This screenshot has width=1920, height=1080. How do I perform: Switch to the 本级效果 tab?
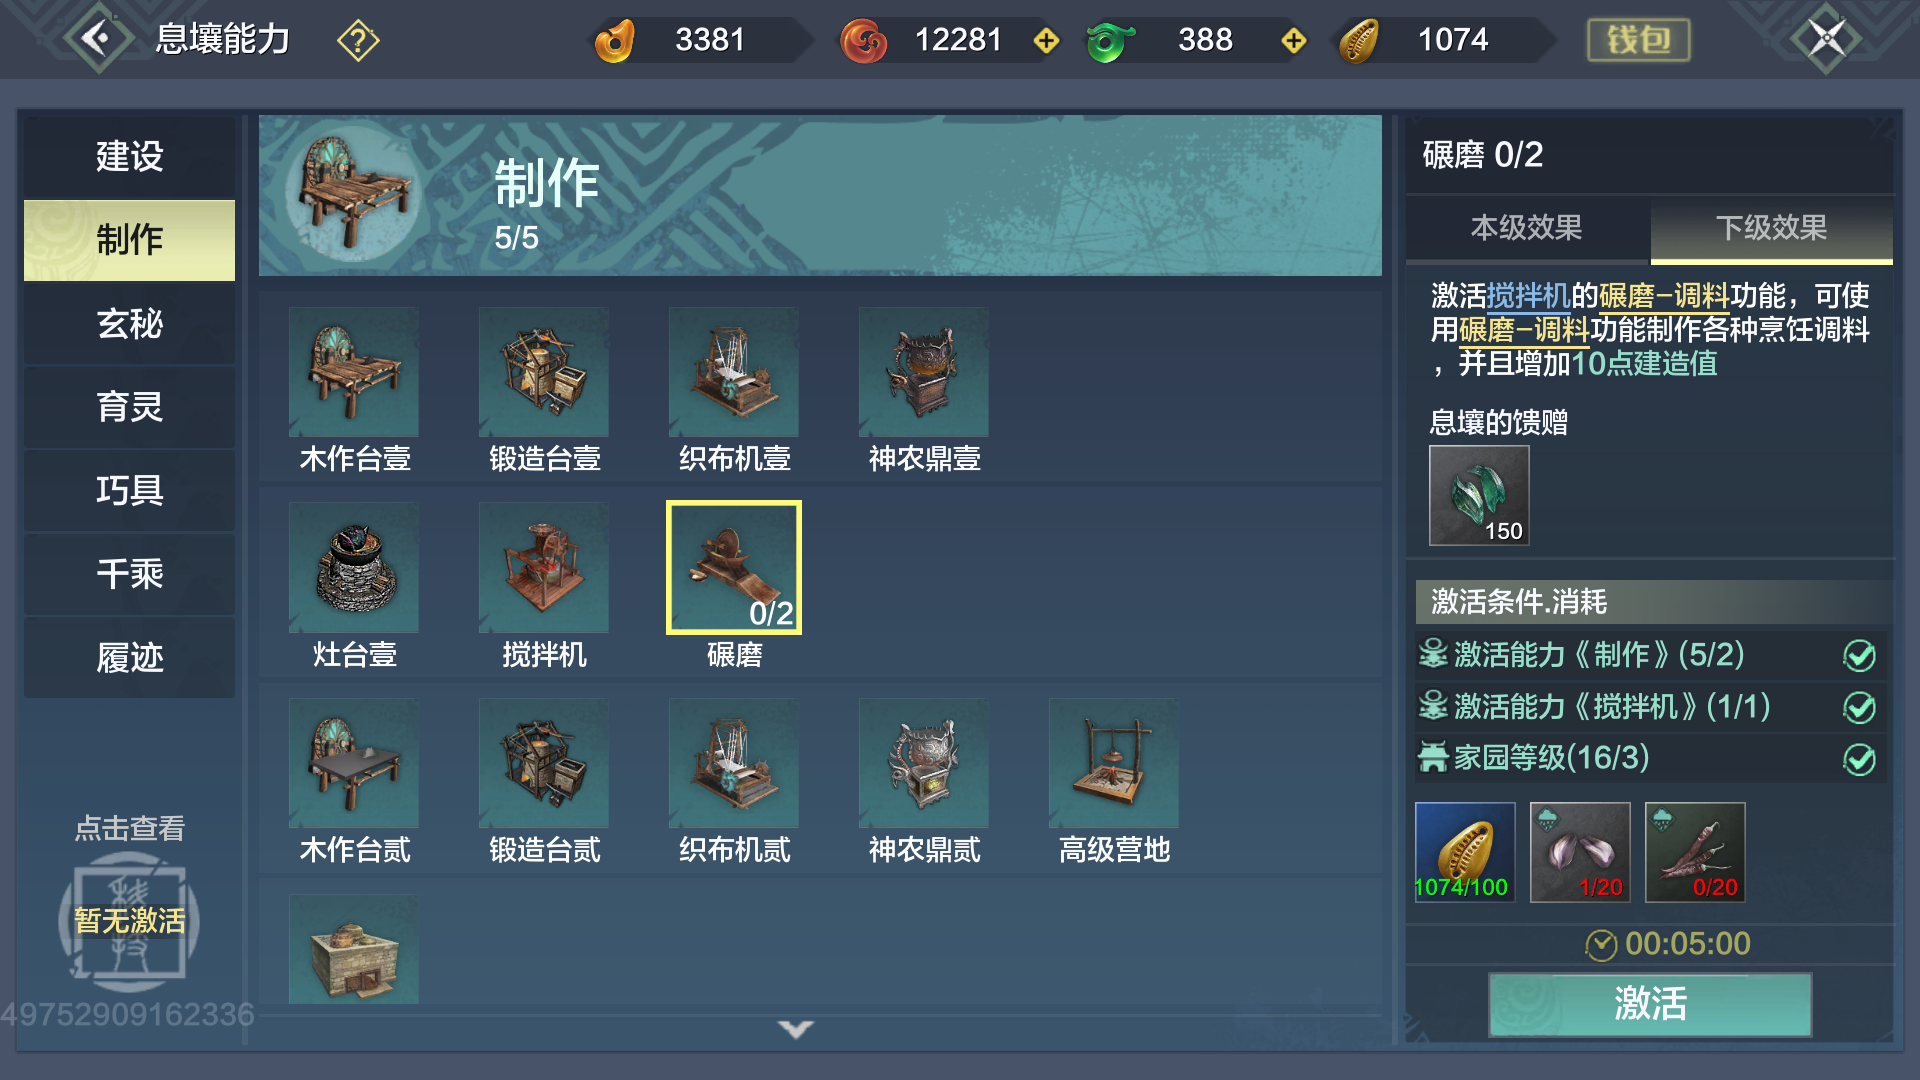1527,228
